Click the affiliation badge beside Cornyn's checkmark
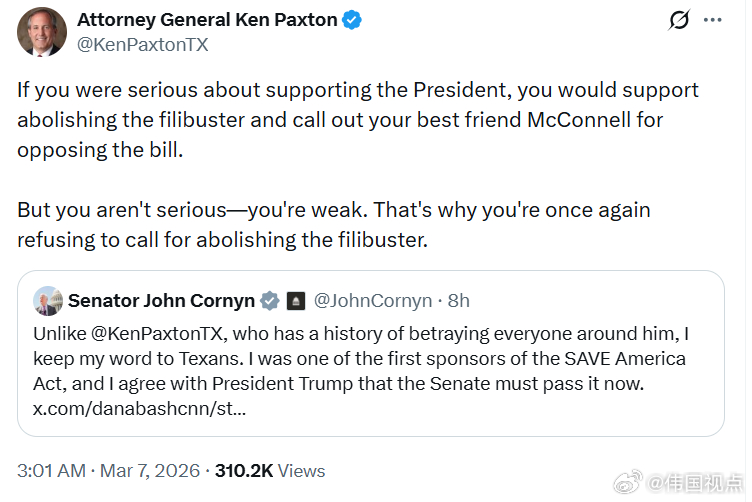752x502 pixels. [x=296, y=300]
